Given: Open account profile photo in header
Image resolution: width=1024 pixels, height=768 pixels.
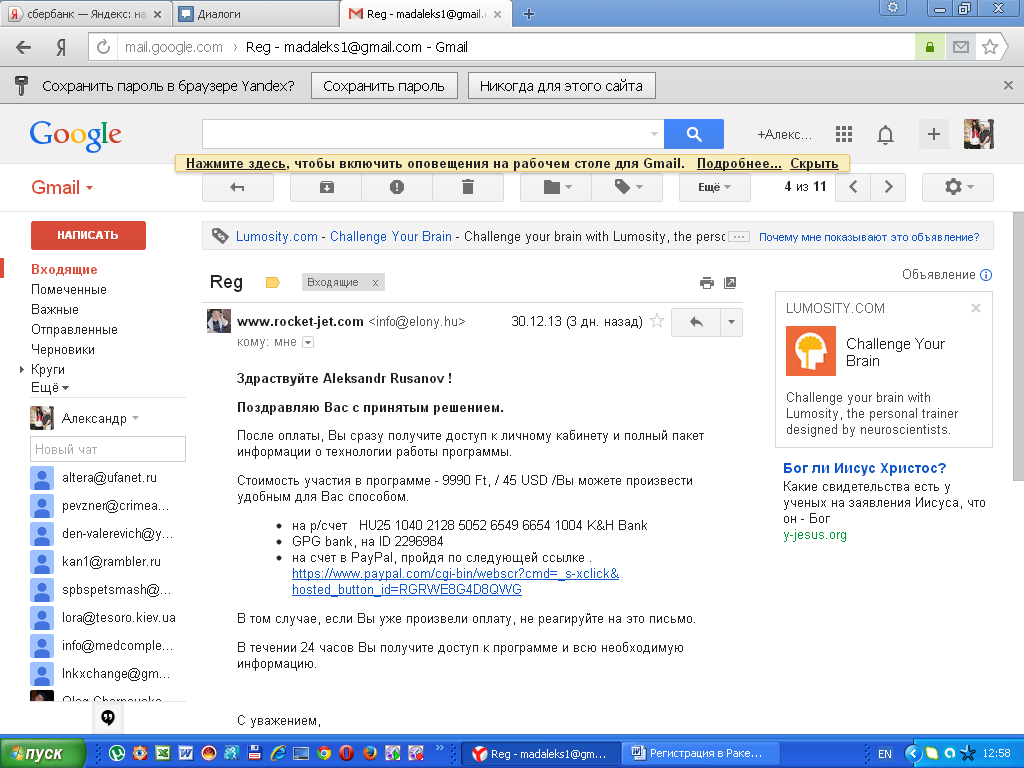Looking at the screenshot, I should click(x=978, y=134).
